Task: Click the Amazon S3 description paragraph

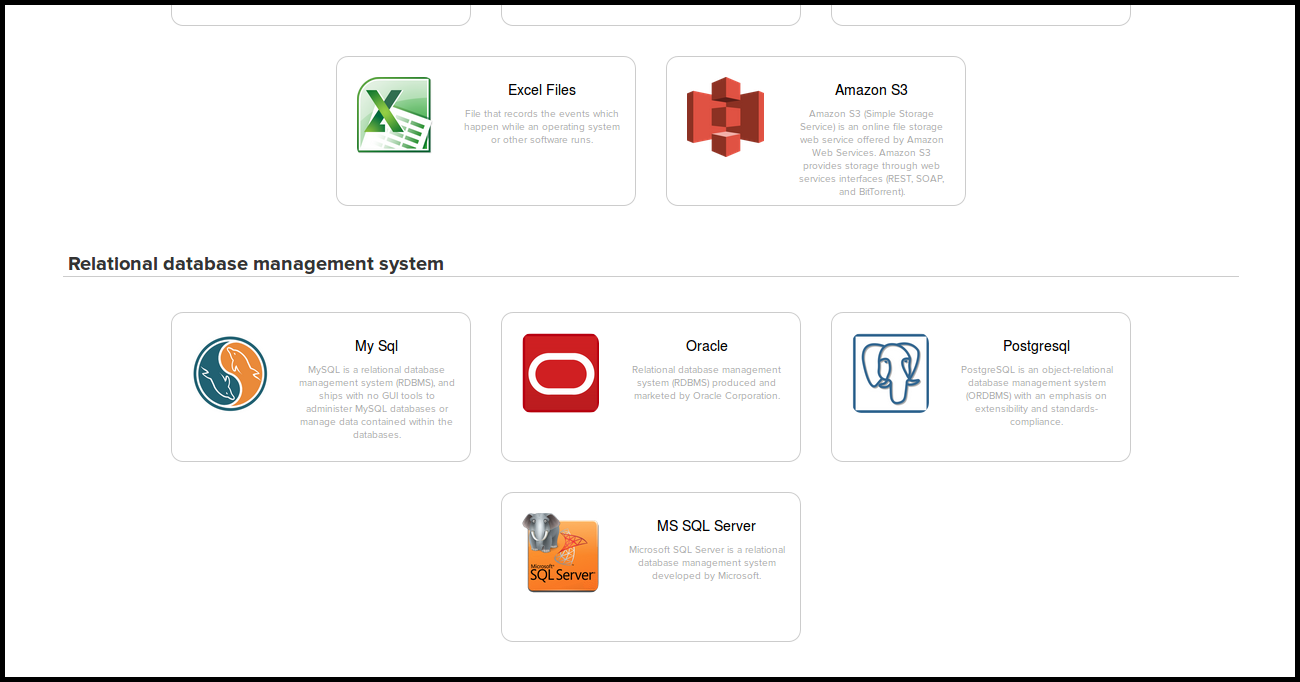Action: pos(872,153)
